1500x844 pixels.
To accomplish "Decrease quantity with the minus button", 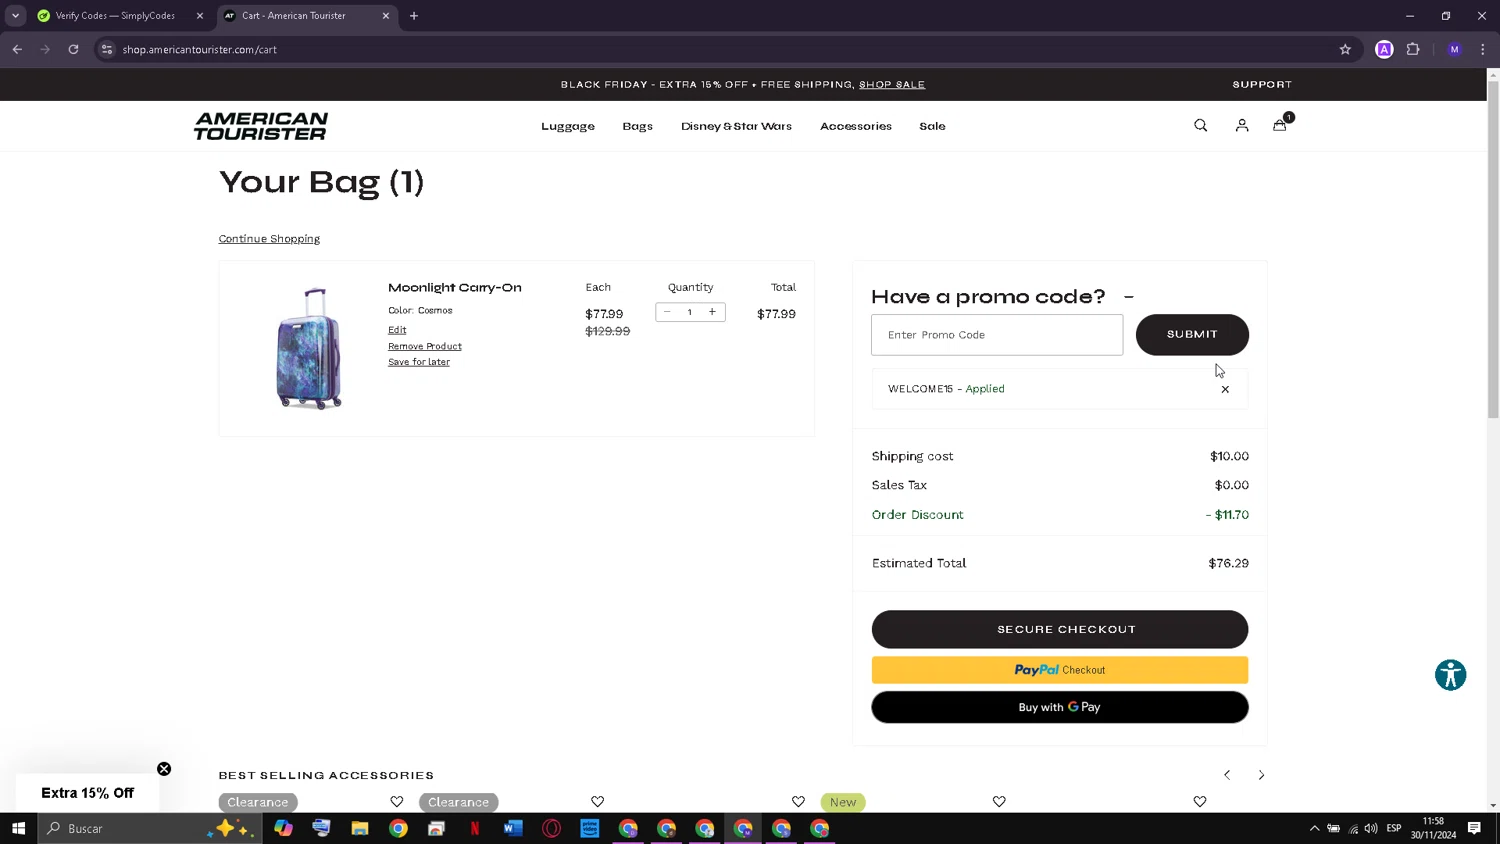I will point(667,312).
